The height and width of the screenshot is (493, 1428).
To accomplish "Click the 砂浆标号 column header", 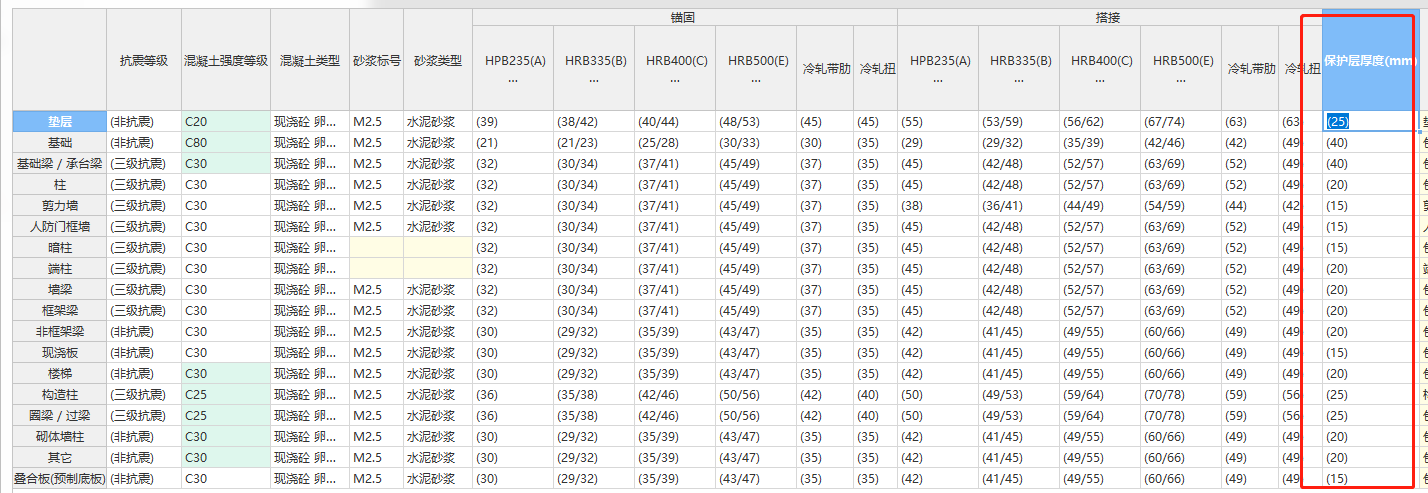I will [377, 60].
